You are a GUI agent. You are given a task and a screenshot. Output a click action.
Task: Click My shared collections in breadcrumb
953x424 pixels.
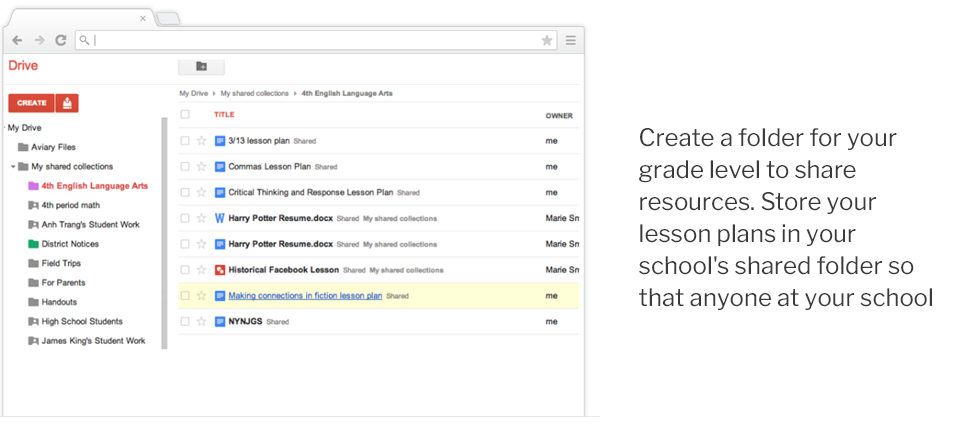pyautogui.click(x=254, y=93)
